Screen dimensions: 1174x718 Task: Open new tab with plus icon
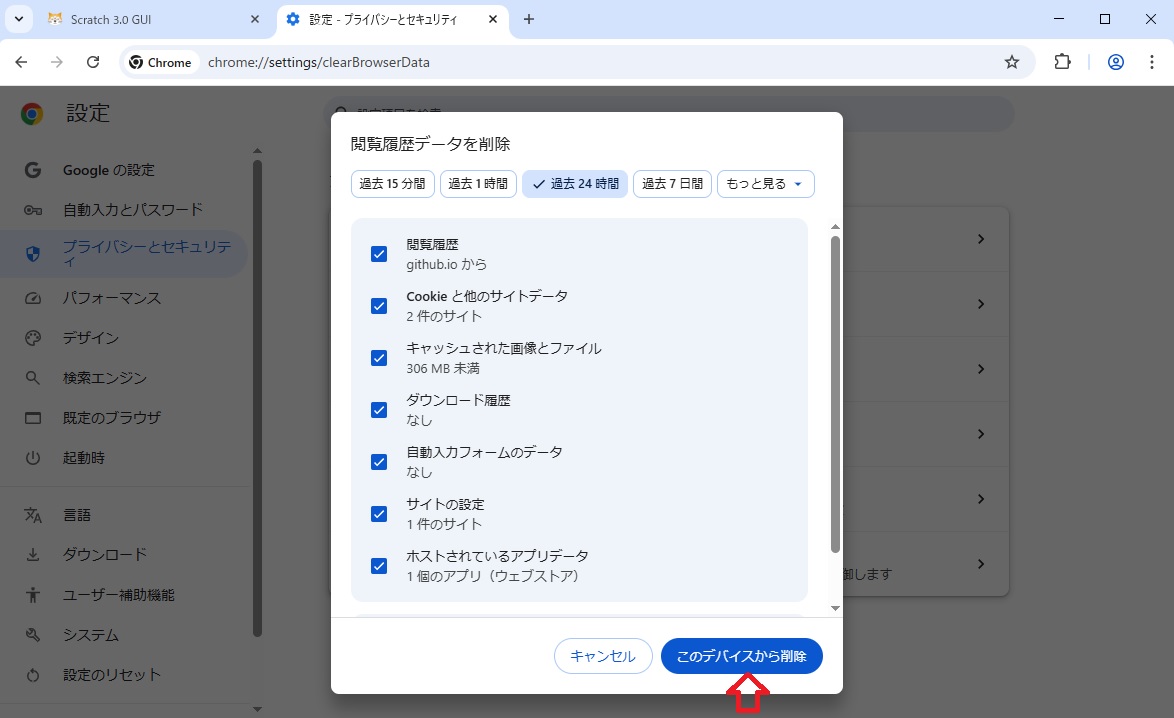[x=529, y=19]
